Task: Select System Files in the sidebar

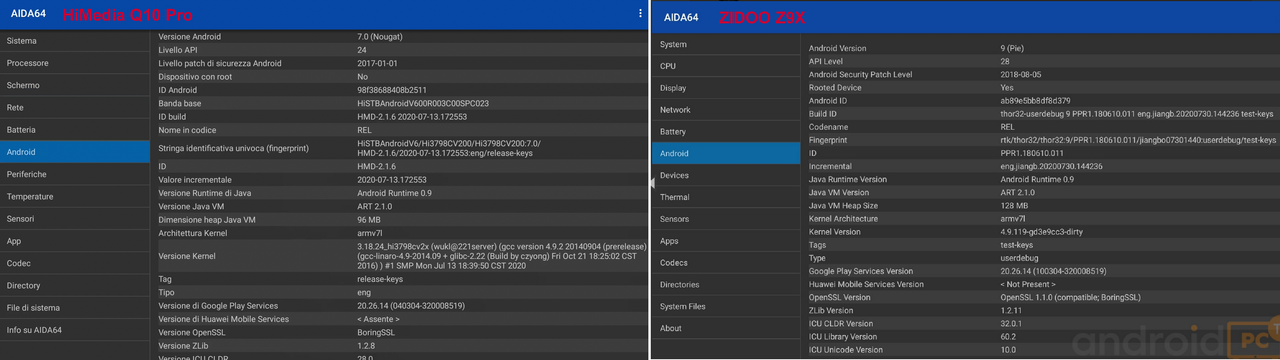Action: (x=725, y=307)
